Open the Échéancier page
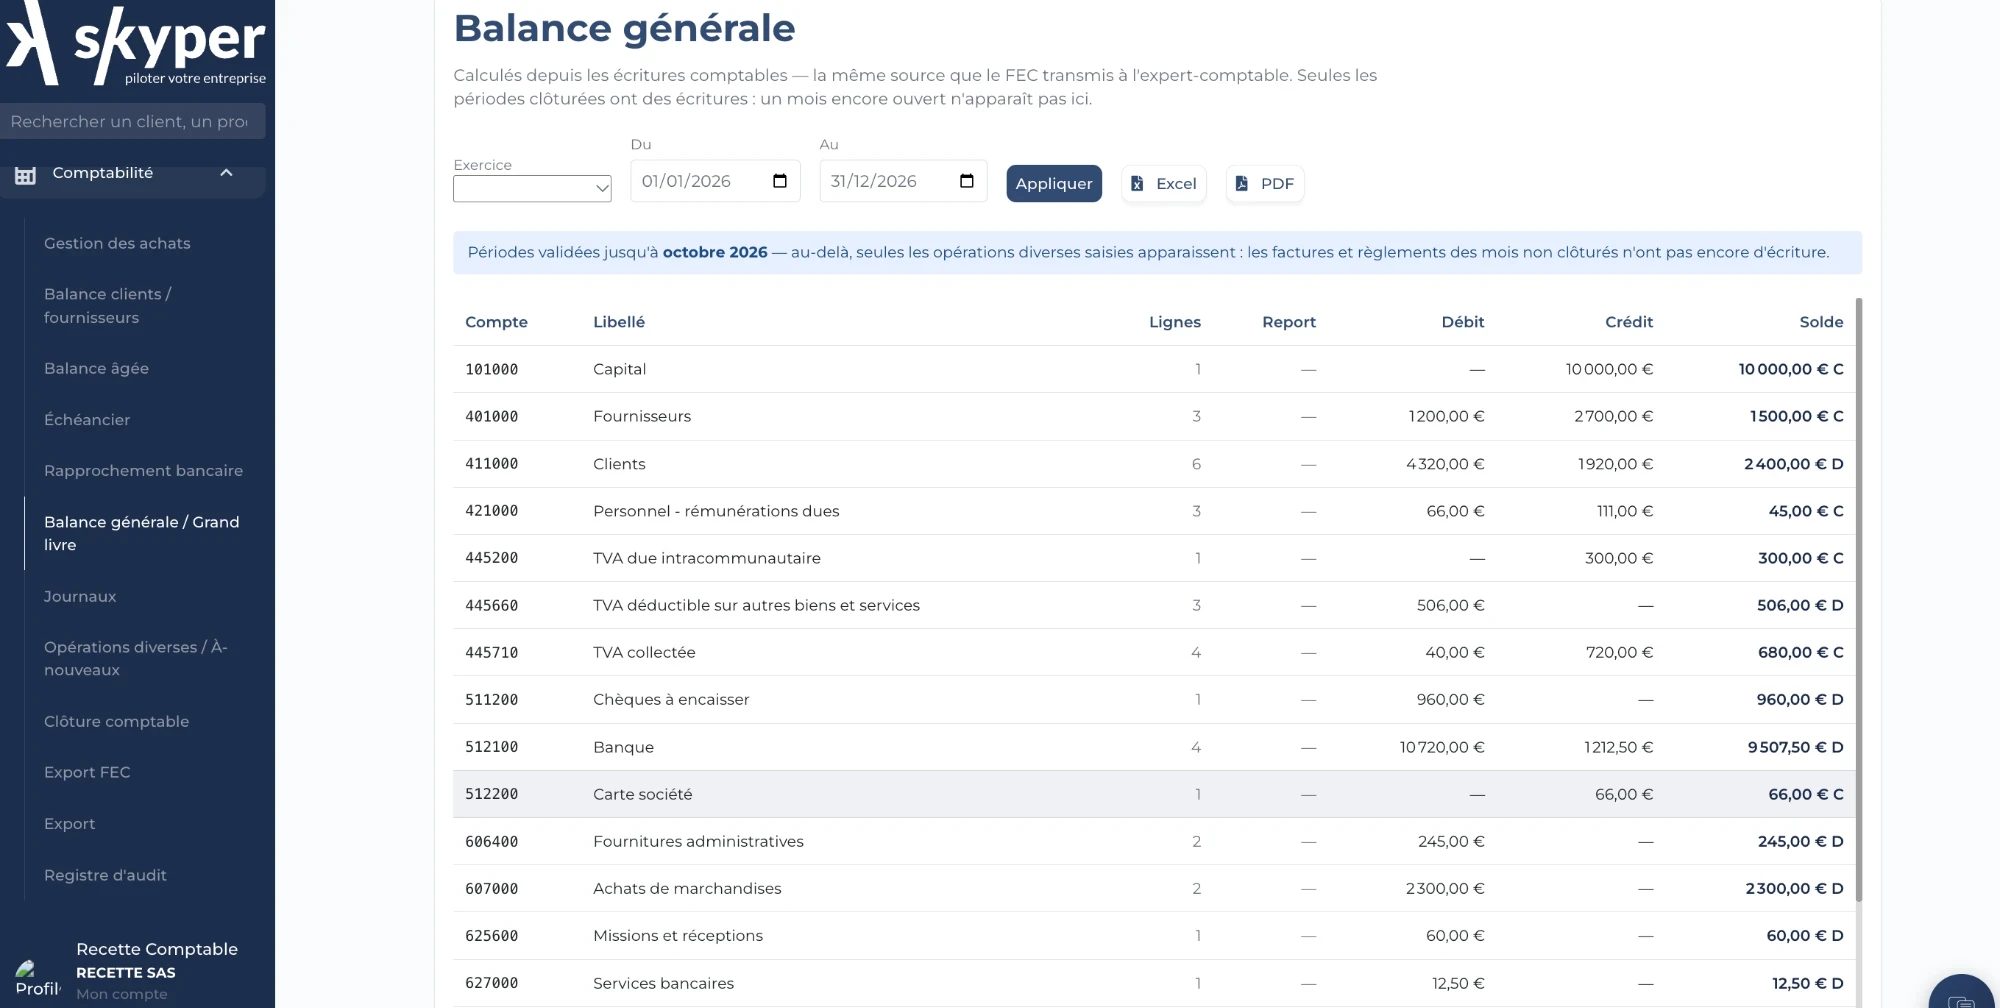This screenshot has height=1008, width=2000. coord(87,420)
